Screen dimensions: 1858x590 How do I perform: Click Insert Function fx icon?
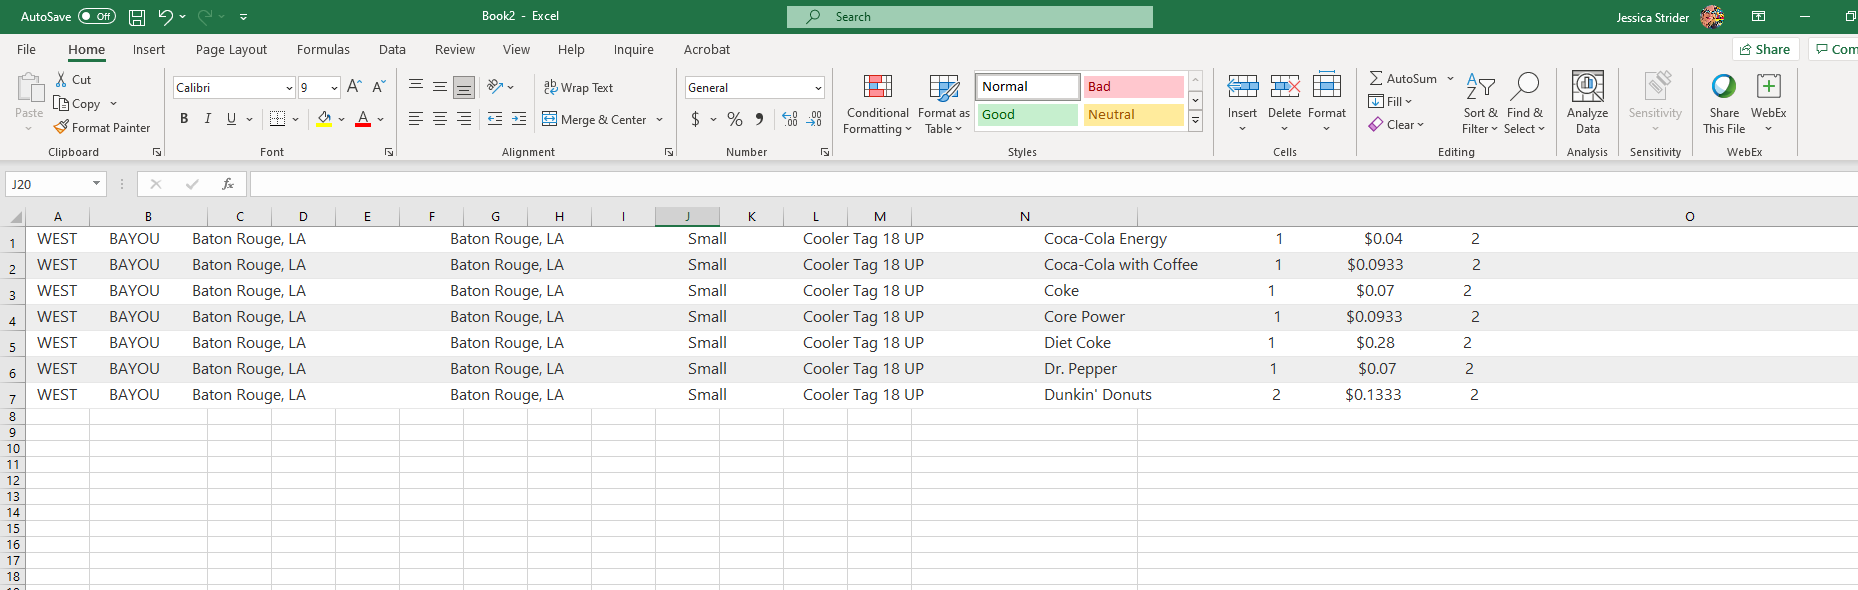tap(228, 184)
